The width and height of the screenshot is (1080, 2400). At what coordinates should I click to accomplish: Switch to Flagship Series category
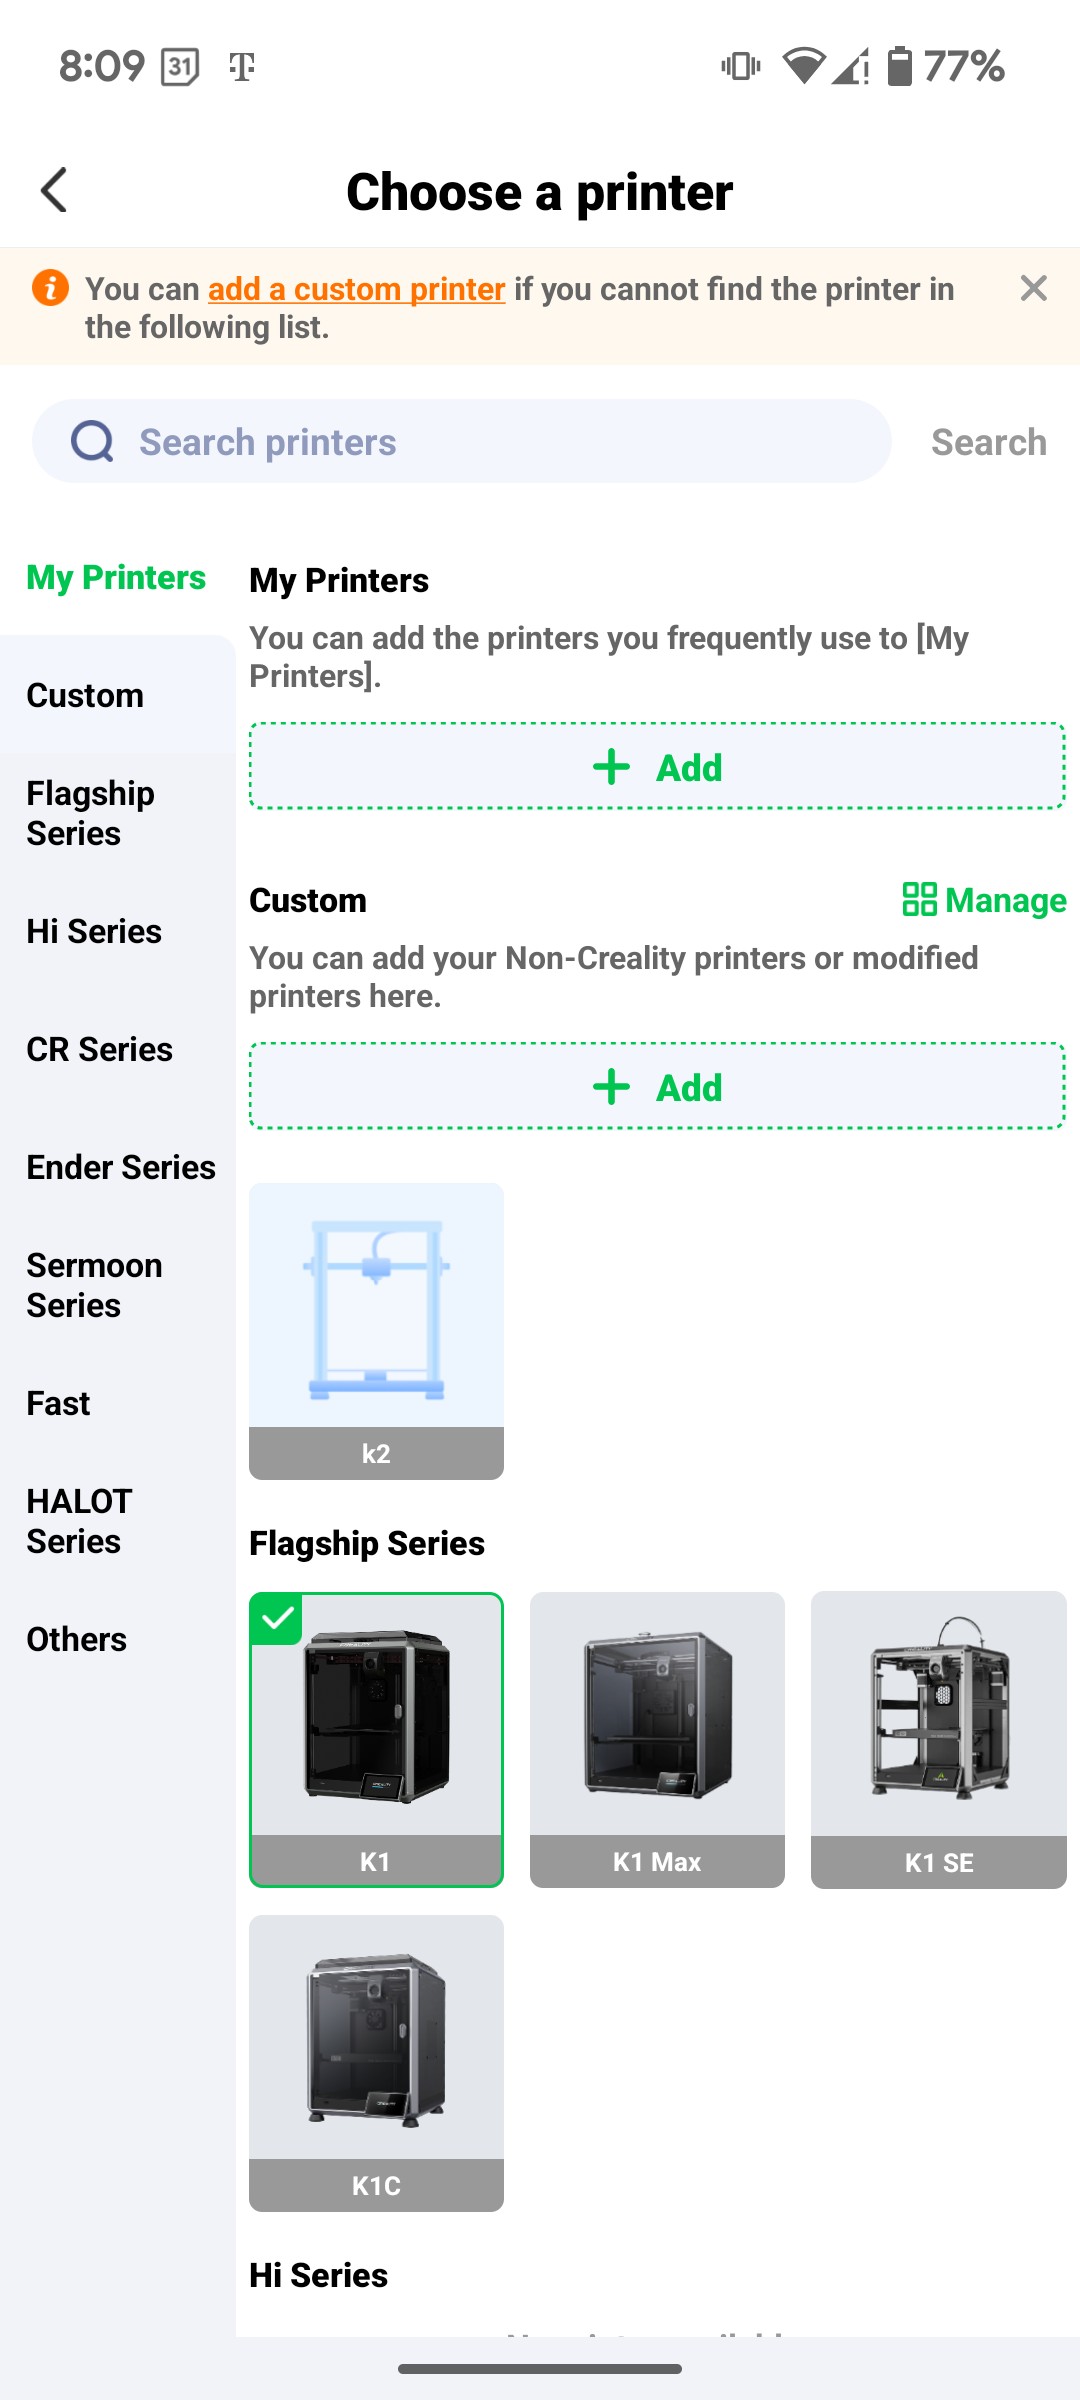click(91, 813)
